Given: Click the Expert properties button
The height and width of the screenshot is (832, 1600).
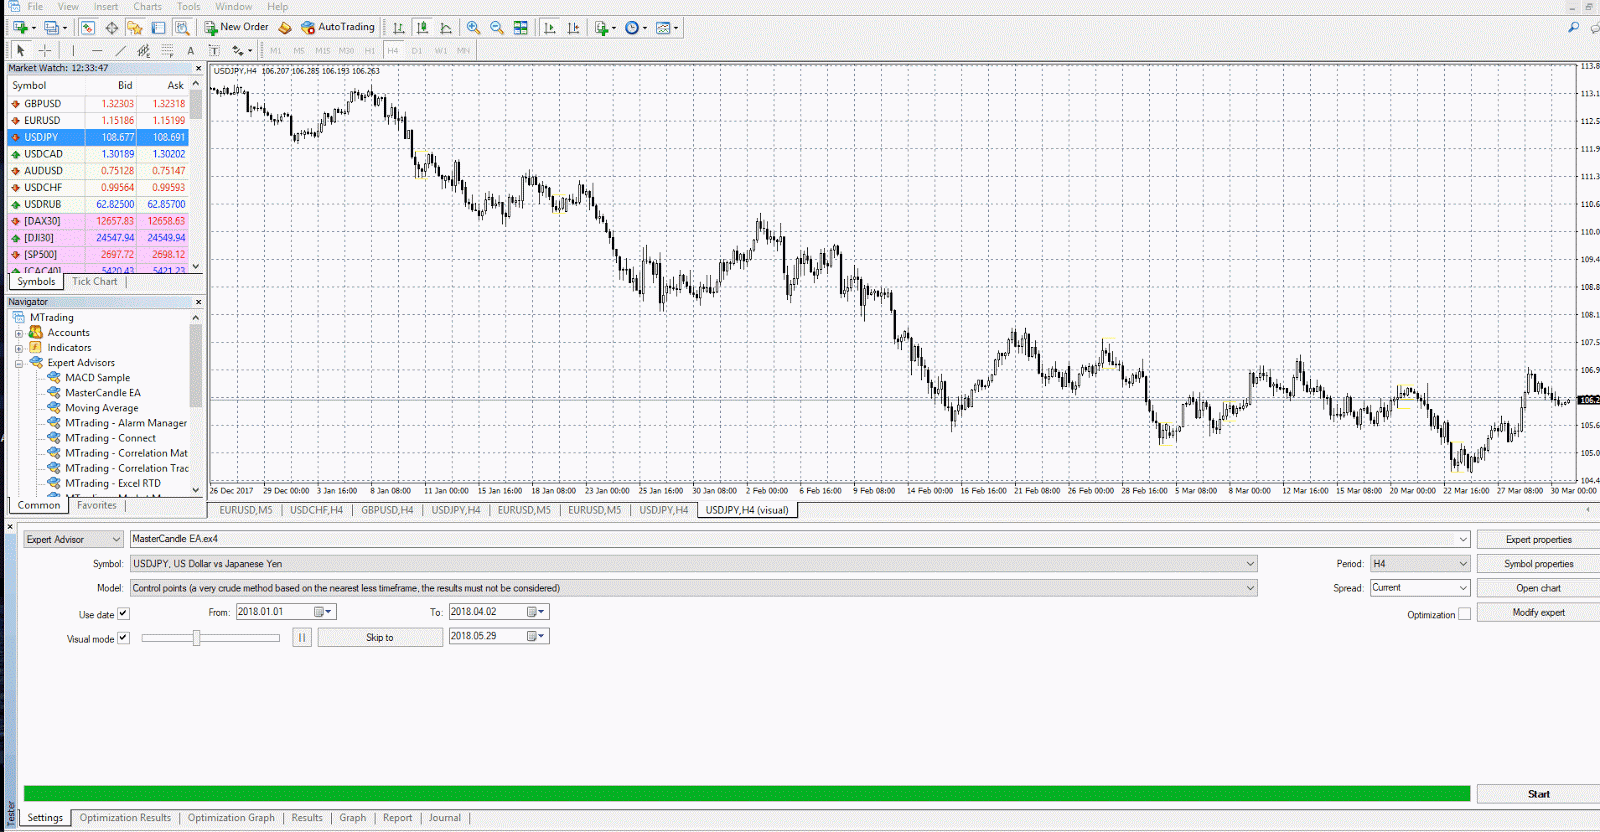Looking at the screenshot, I should pyautogui.click(x=1538, y=540).
